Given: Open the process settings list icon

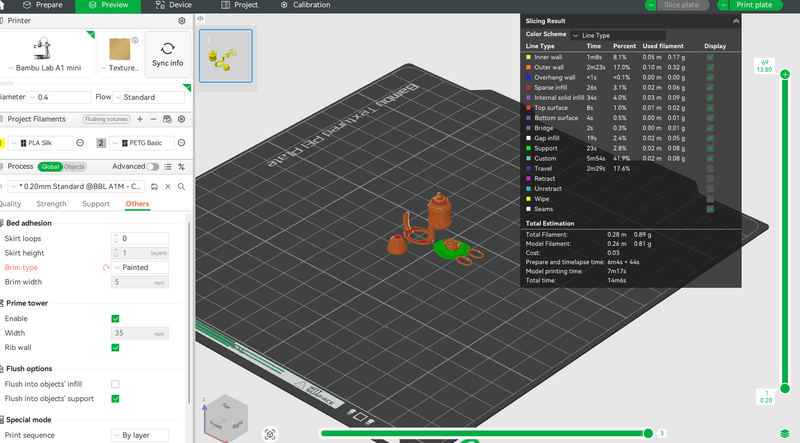Looking at the screenshot, I should click(167, 167).
